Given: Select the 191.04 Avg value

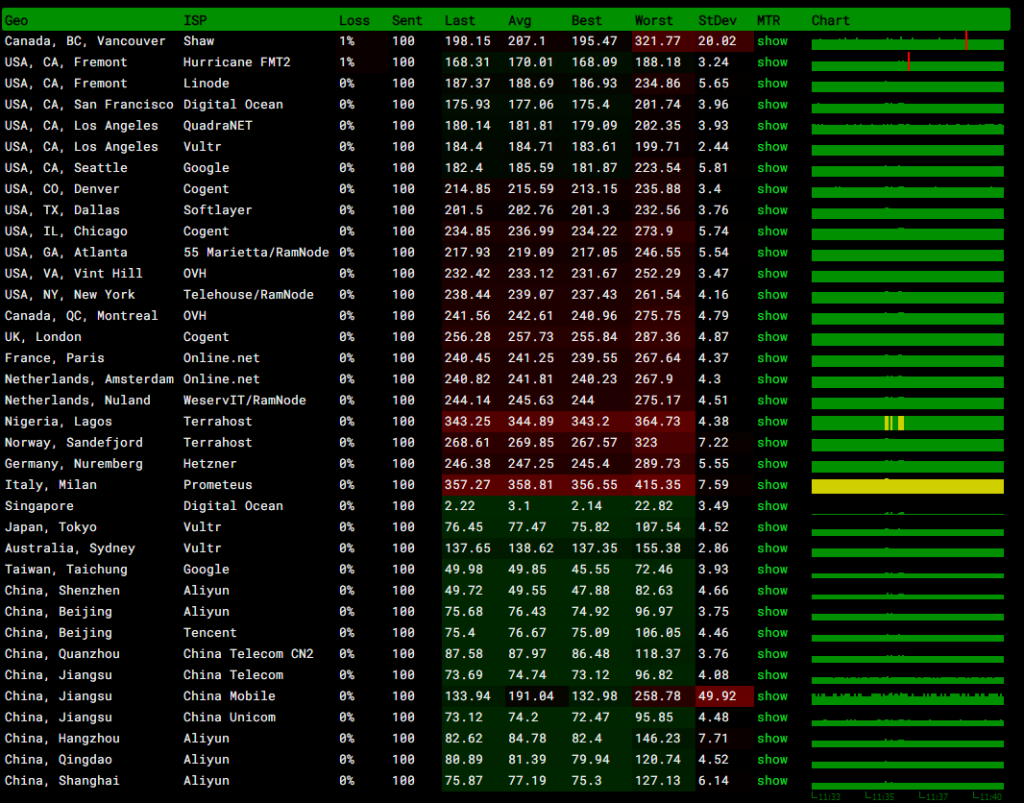Looking at the screenshot, I should click(x=531, y=696).
